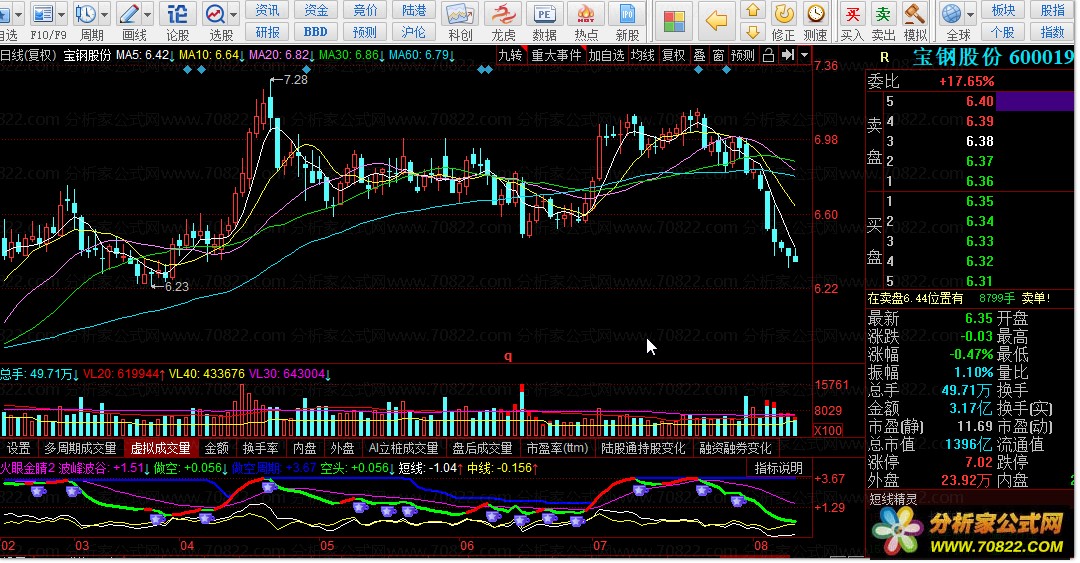
Task: Expand the 全球 globe dropdown arrow
Action: (970, 14)
